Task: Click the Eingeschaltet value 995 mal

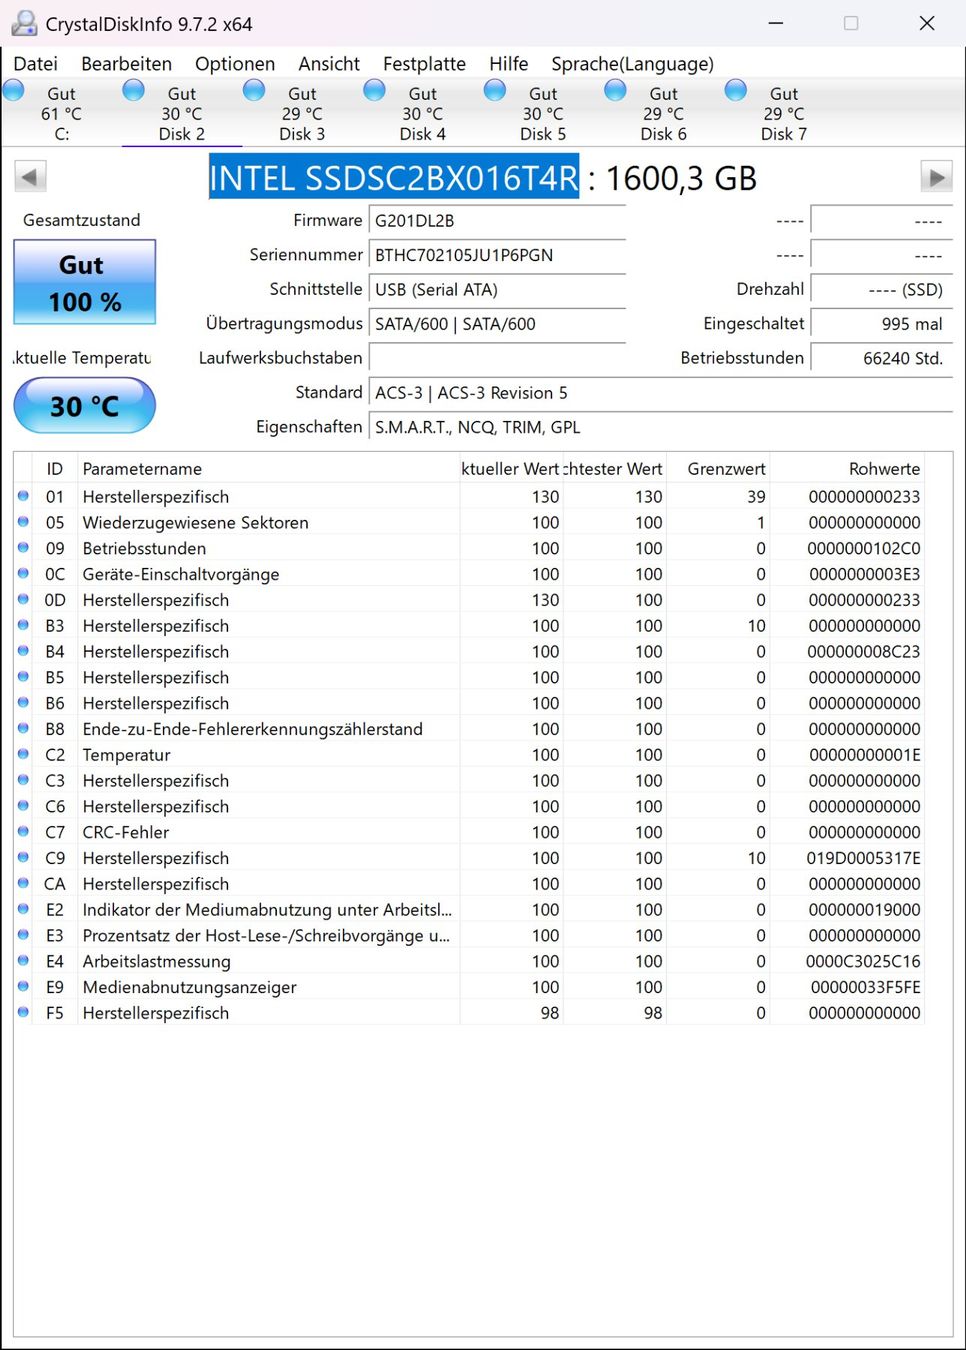Action: point(881,324)
